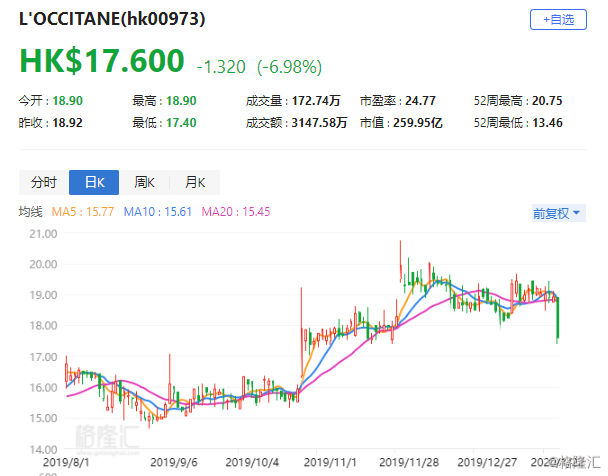This screenshot has height=476, width=608.
Task: Click the 成交额 turnover 3147.58万
Action: click(x=319, y=123)
